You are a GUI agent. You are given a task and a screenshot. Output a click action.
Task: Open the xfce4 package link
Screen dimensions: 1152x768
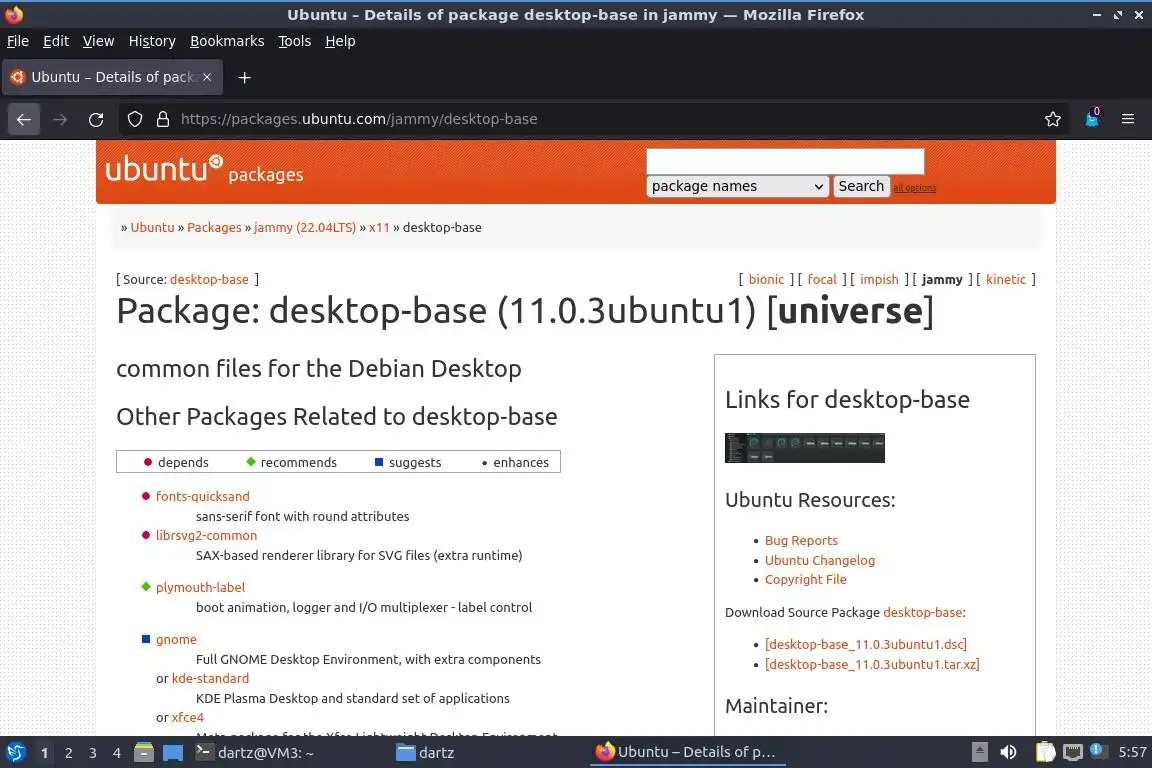[188, 717]
